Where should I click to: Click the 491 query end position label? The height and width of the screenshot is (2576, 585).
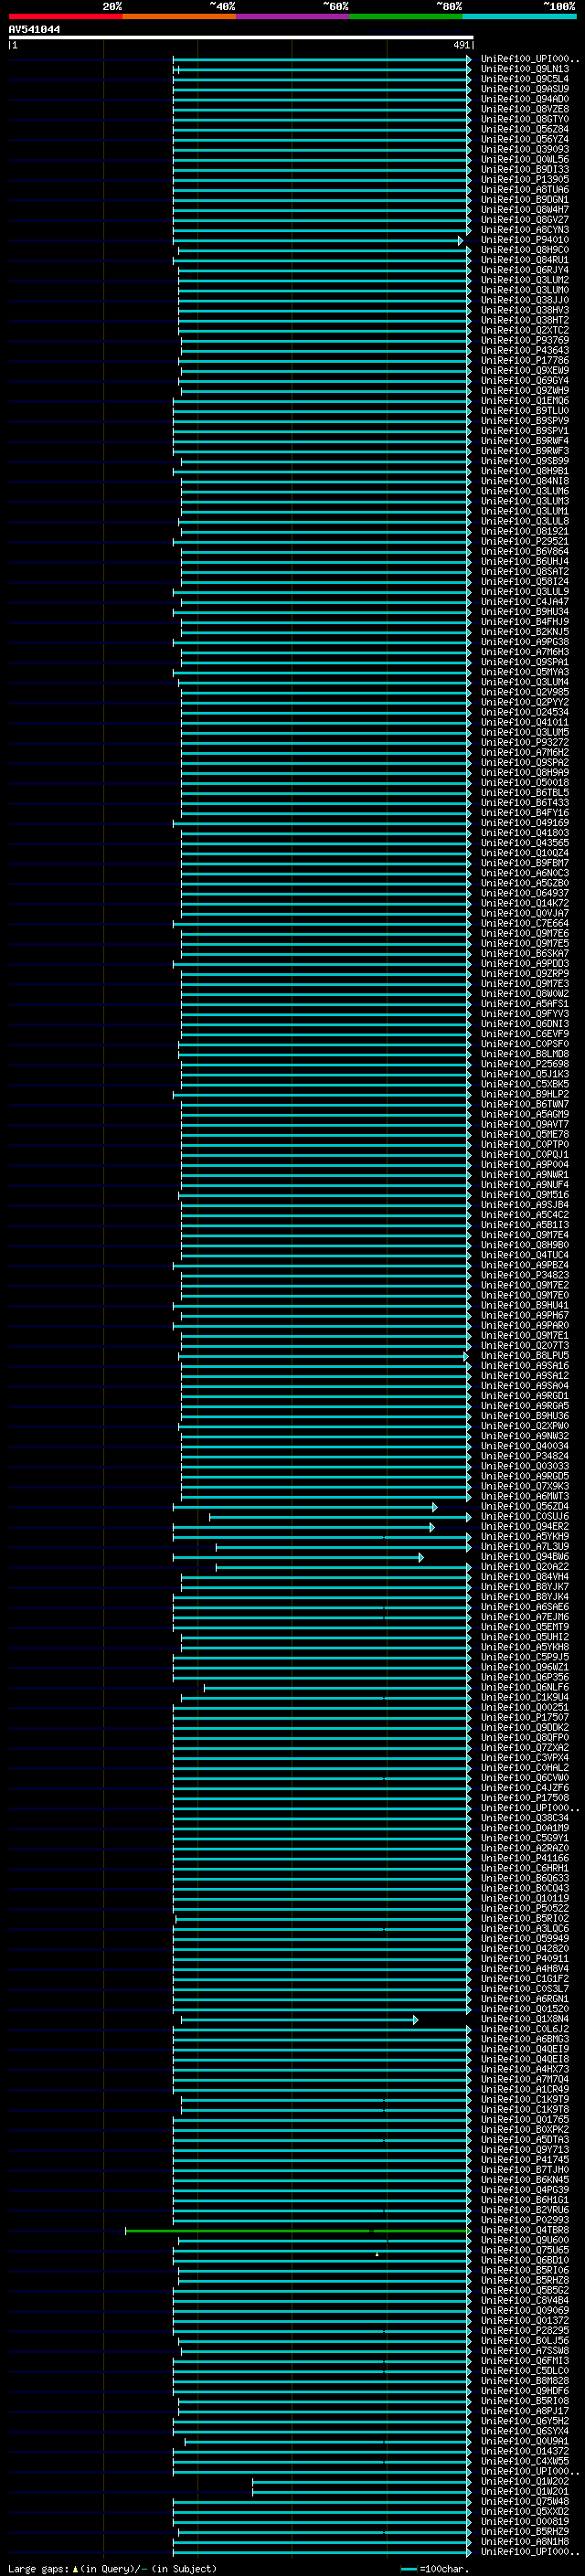[x=461, y=45]
